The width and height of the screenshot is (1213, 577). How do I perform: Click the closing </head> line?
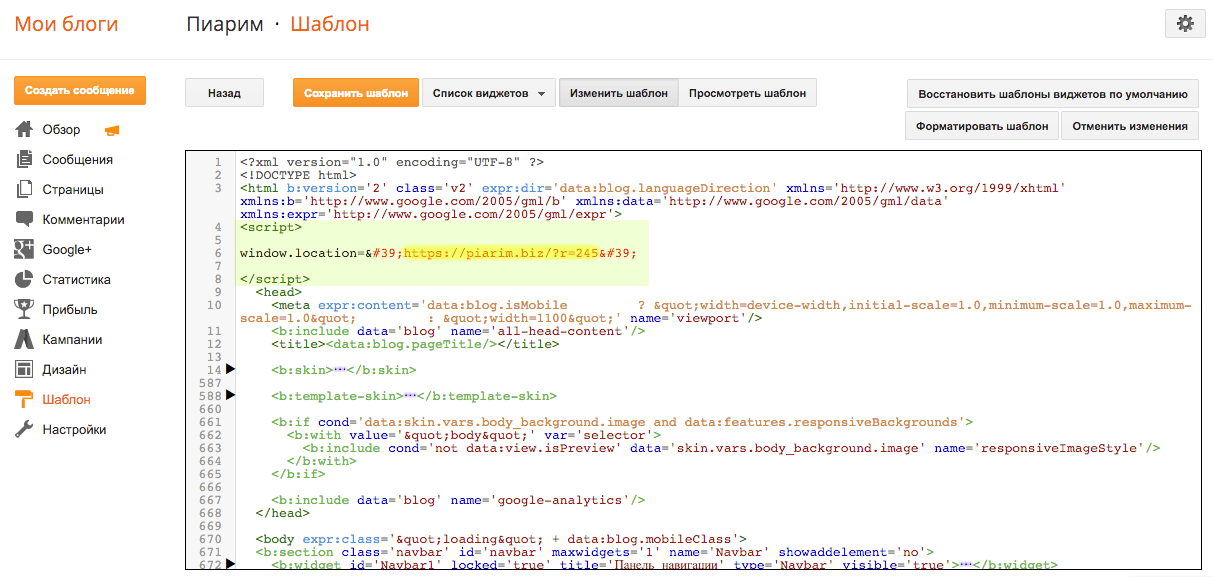tap(282, 513)
